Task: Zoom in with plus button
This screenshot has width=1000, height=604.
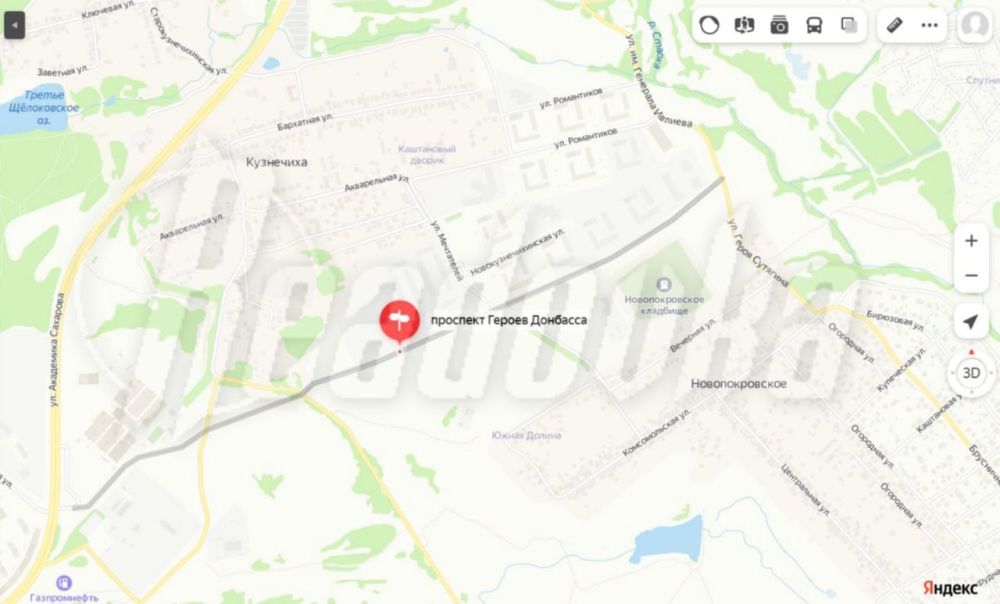Action: point(971,240)
